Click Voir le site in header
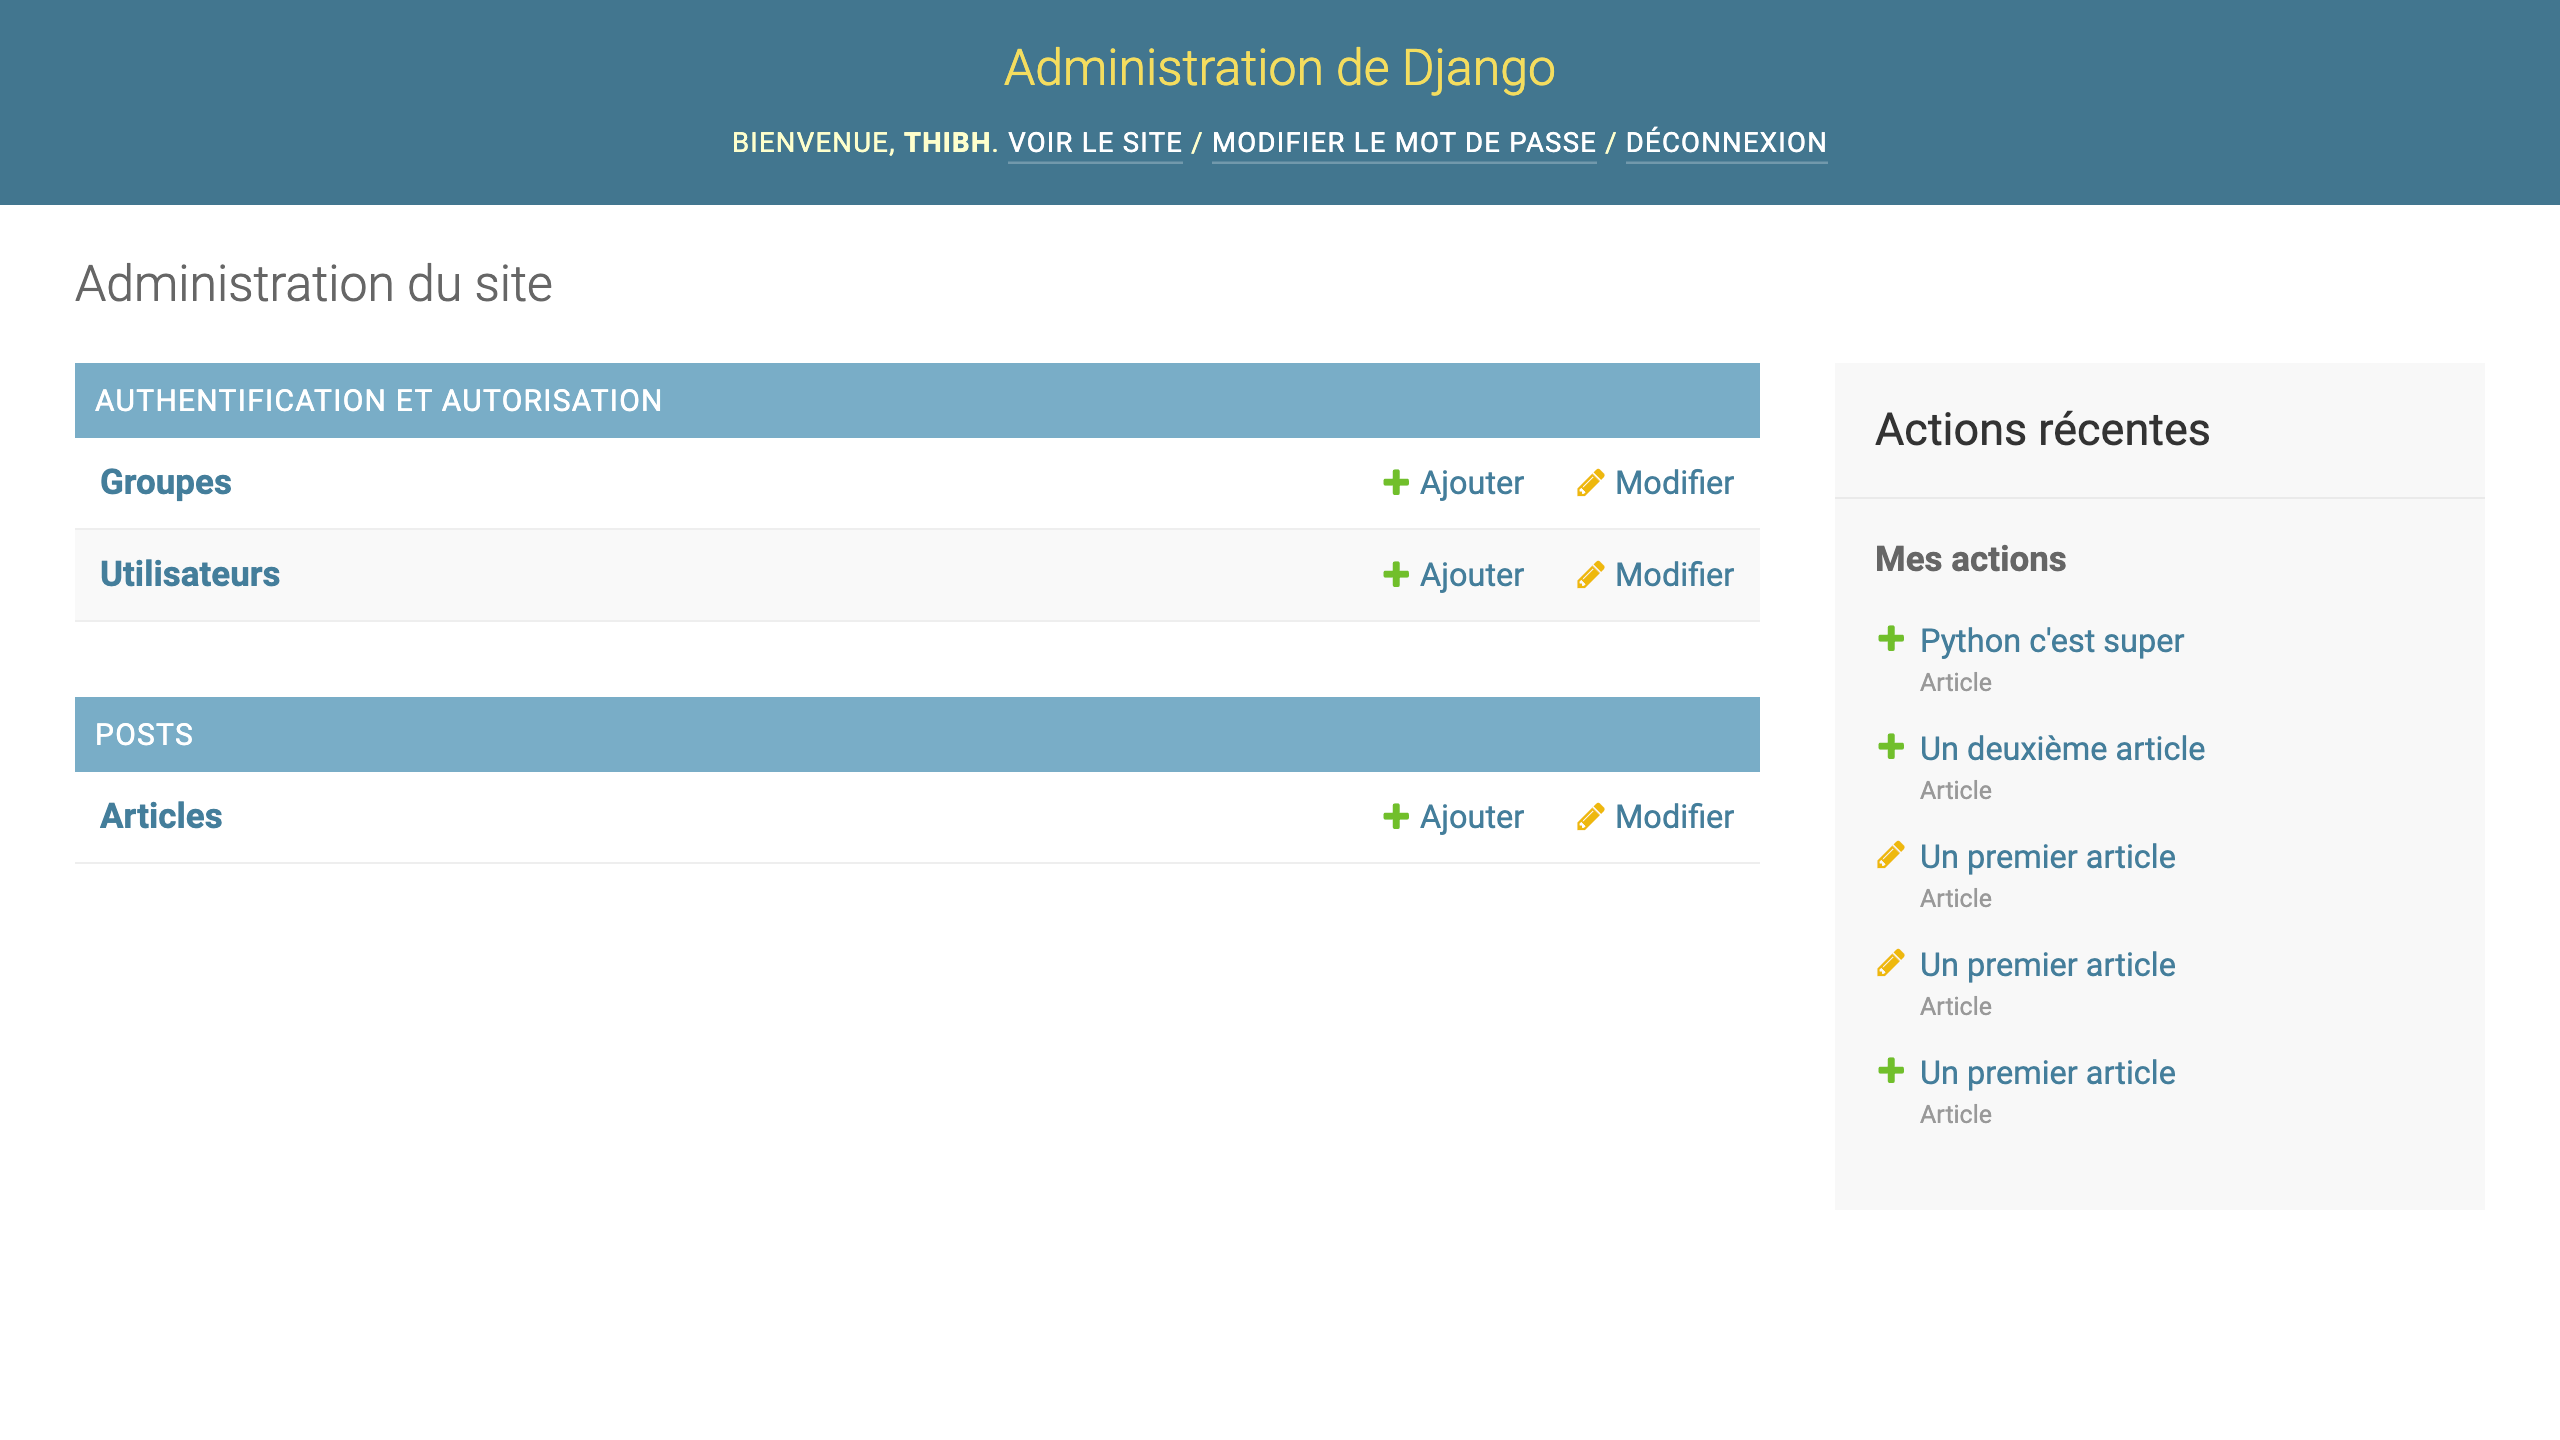Image resolution: width=2560 pixels, height=1440 pixels. pos(1095,143)
